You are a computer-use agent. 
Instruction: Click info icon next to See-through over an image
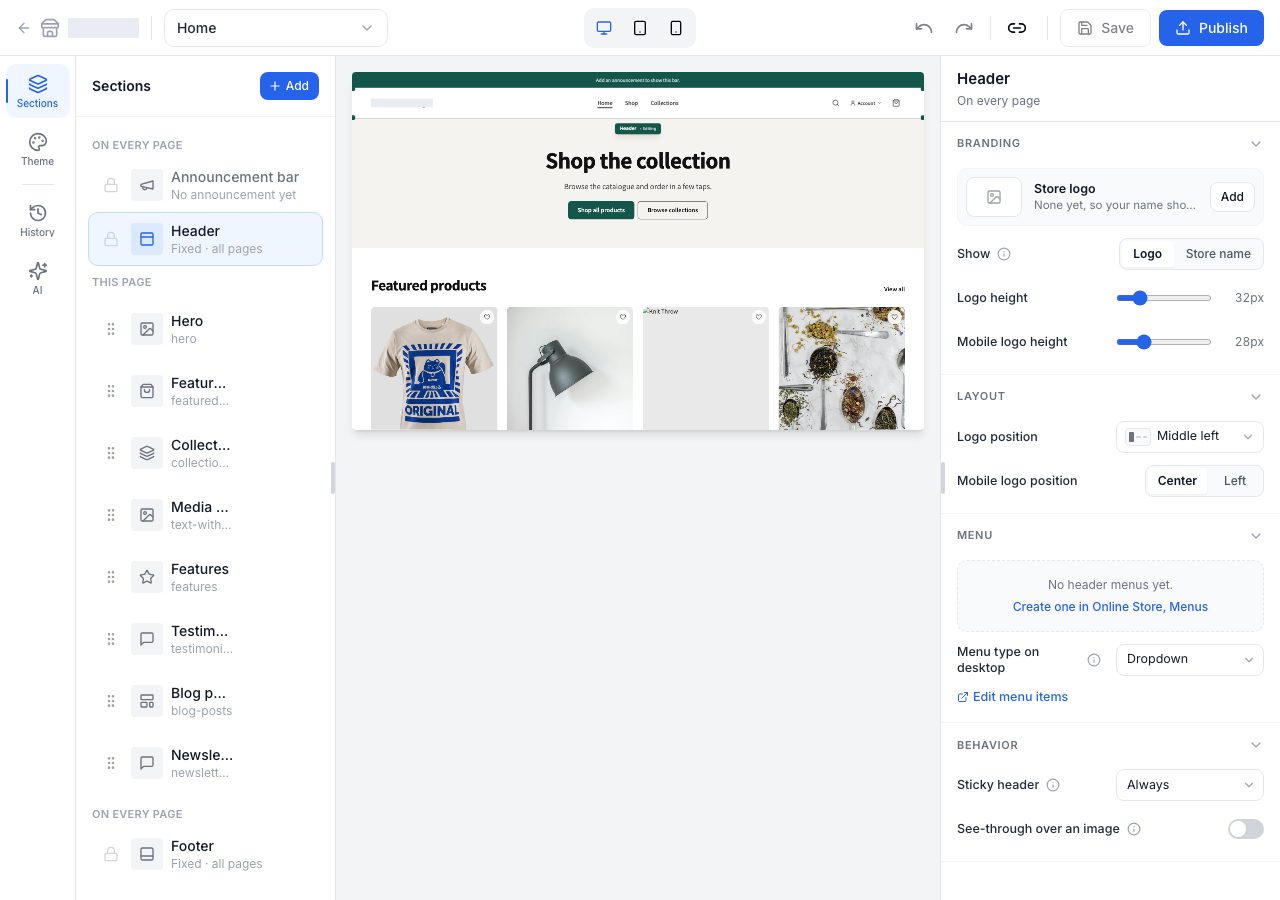point(1134,829)
